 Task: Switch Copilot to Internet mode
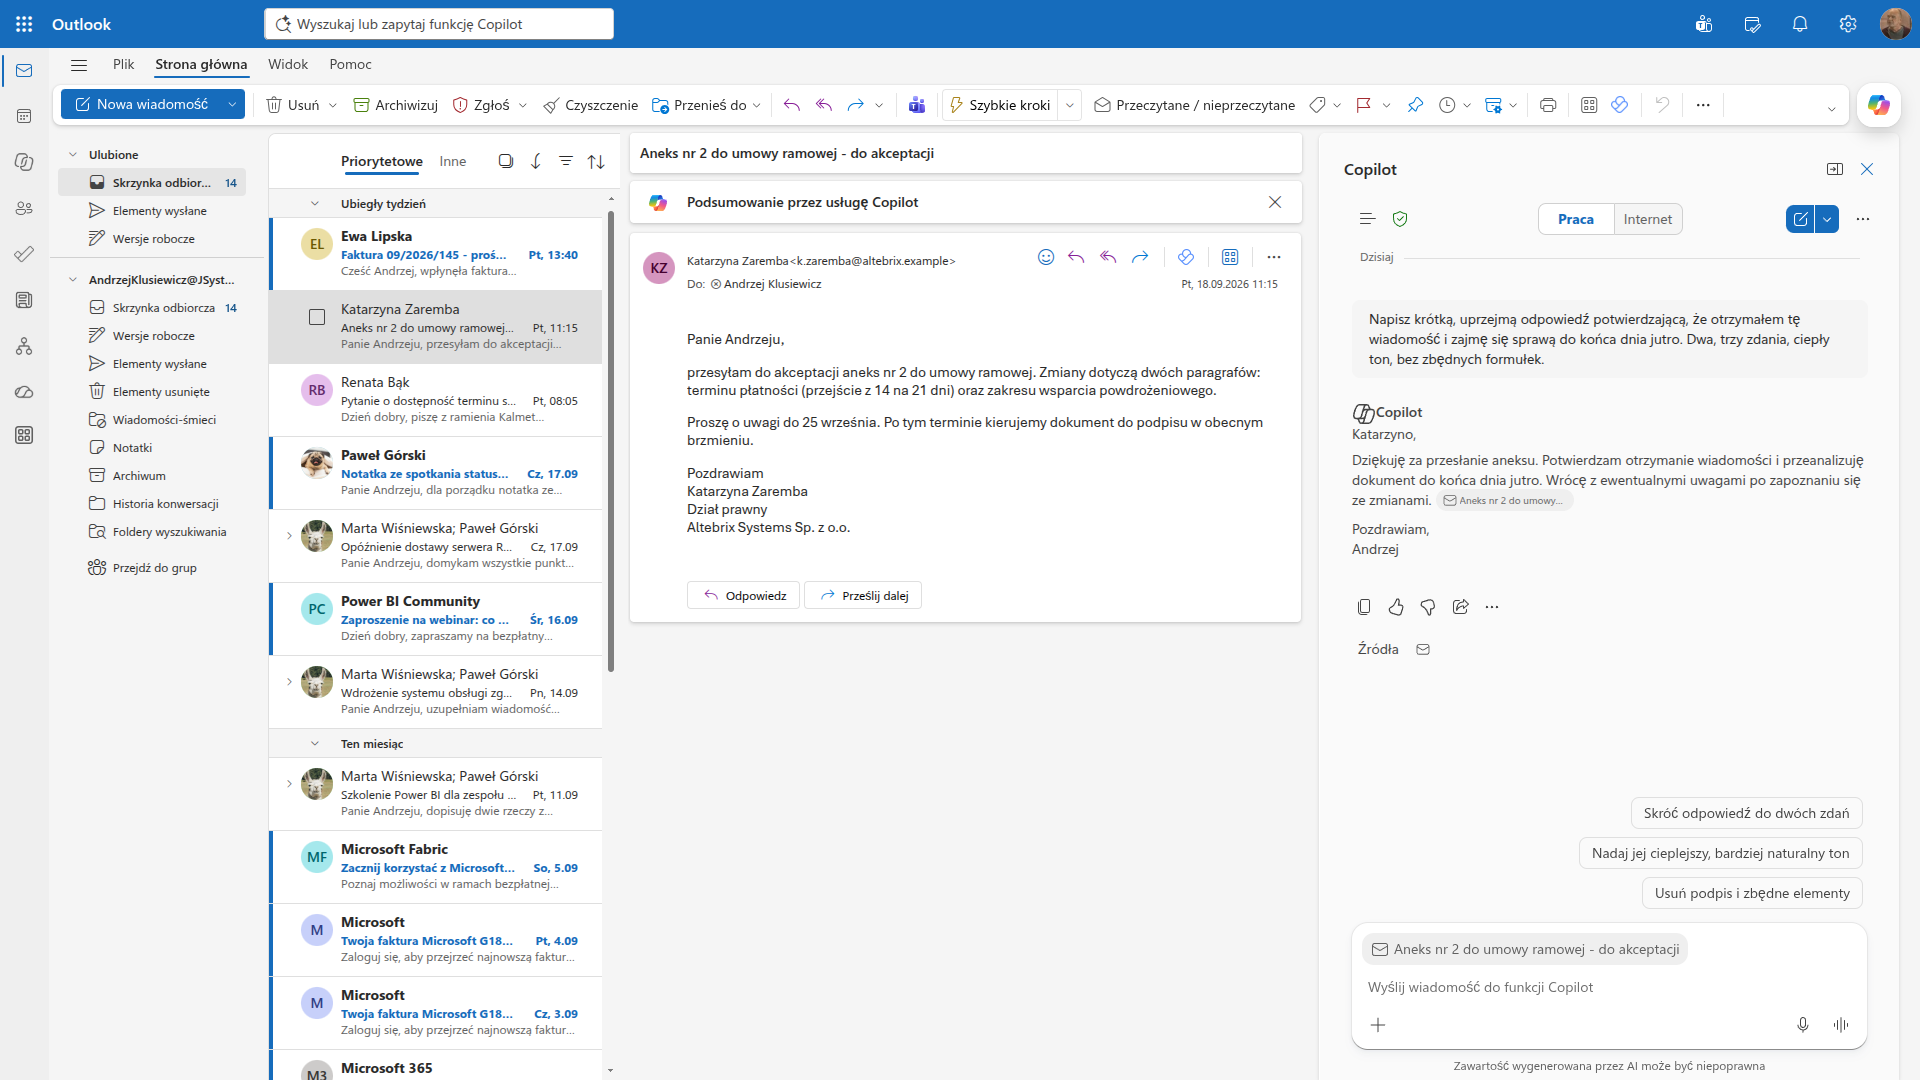coord(1648,219)
